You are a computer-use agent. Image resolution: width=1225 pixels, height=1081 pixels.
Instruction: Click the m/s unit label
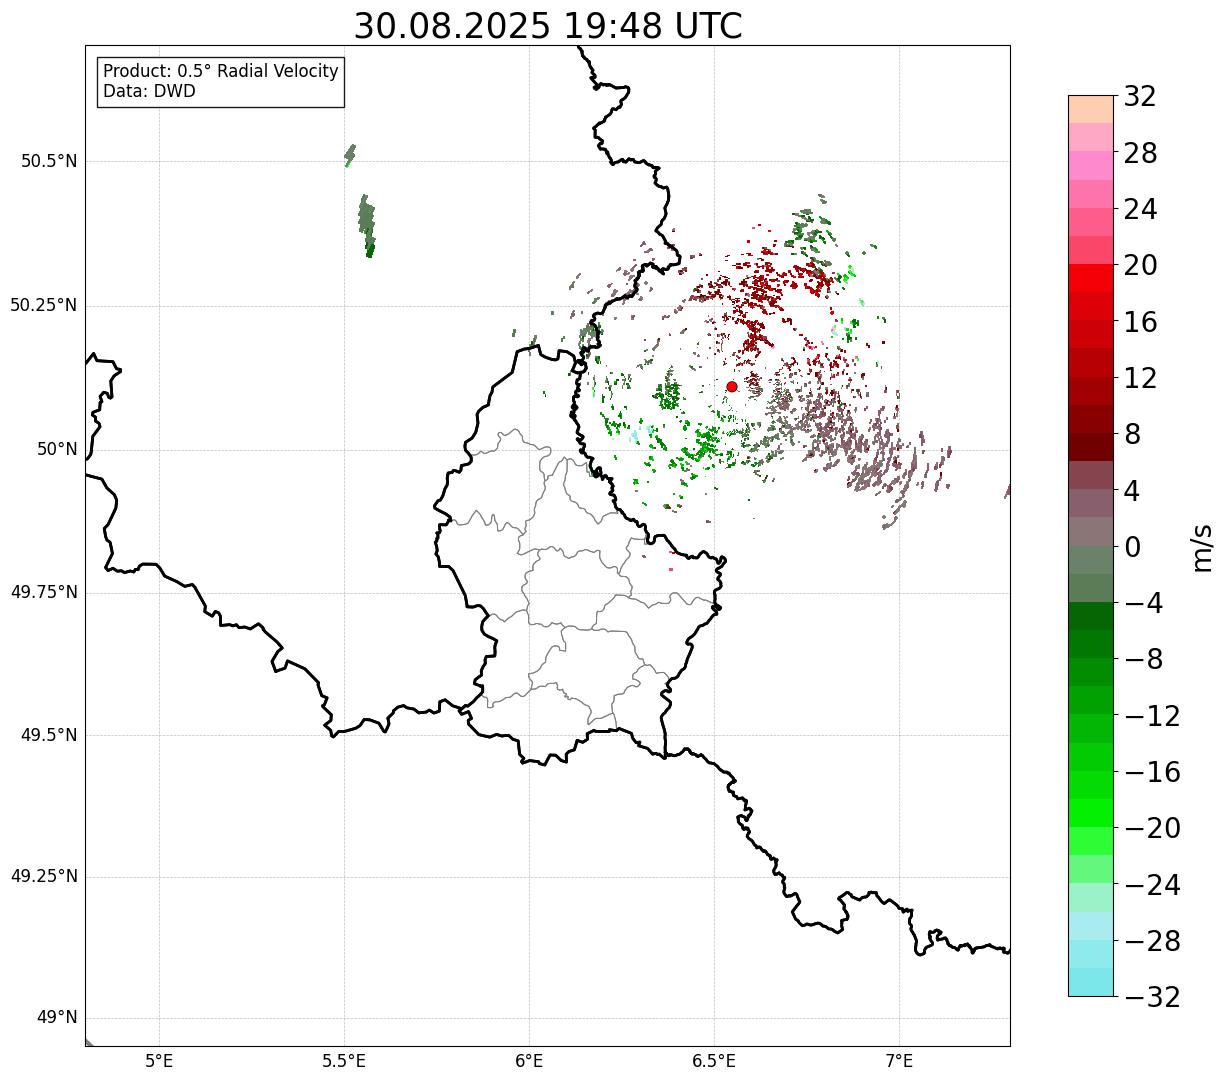1201,547
